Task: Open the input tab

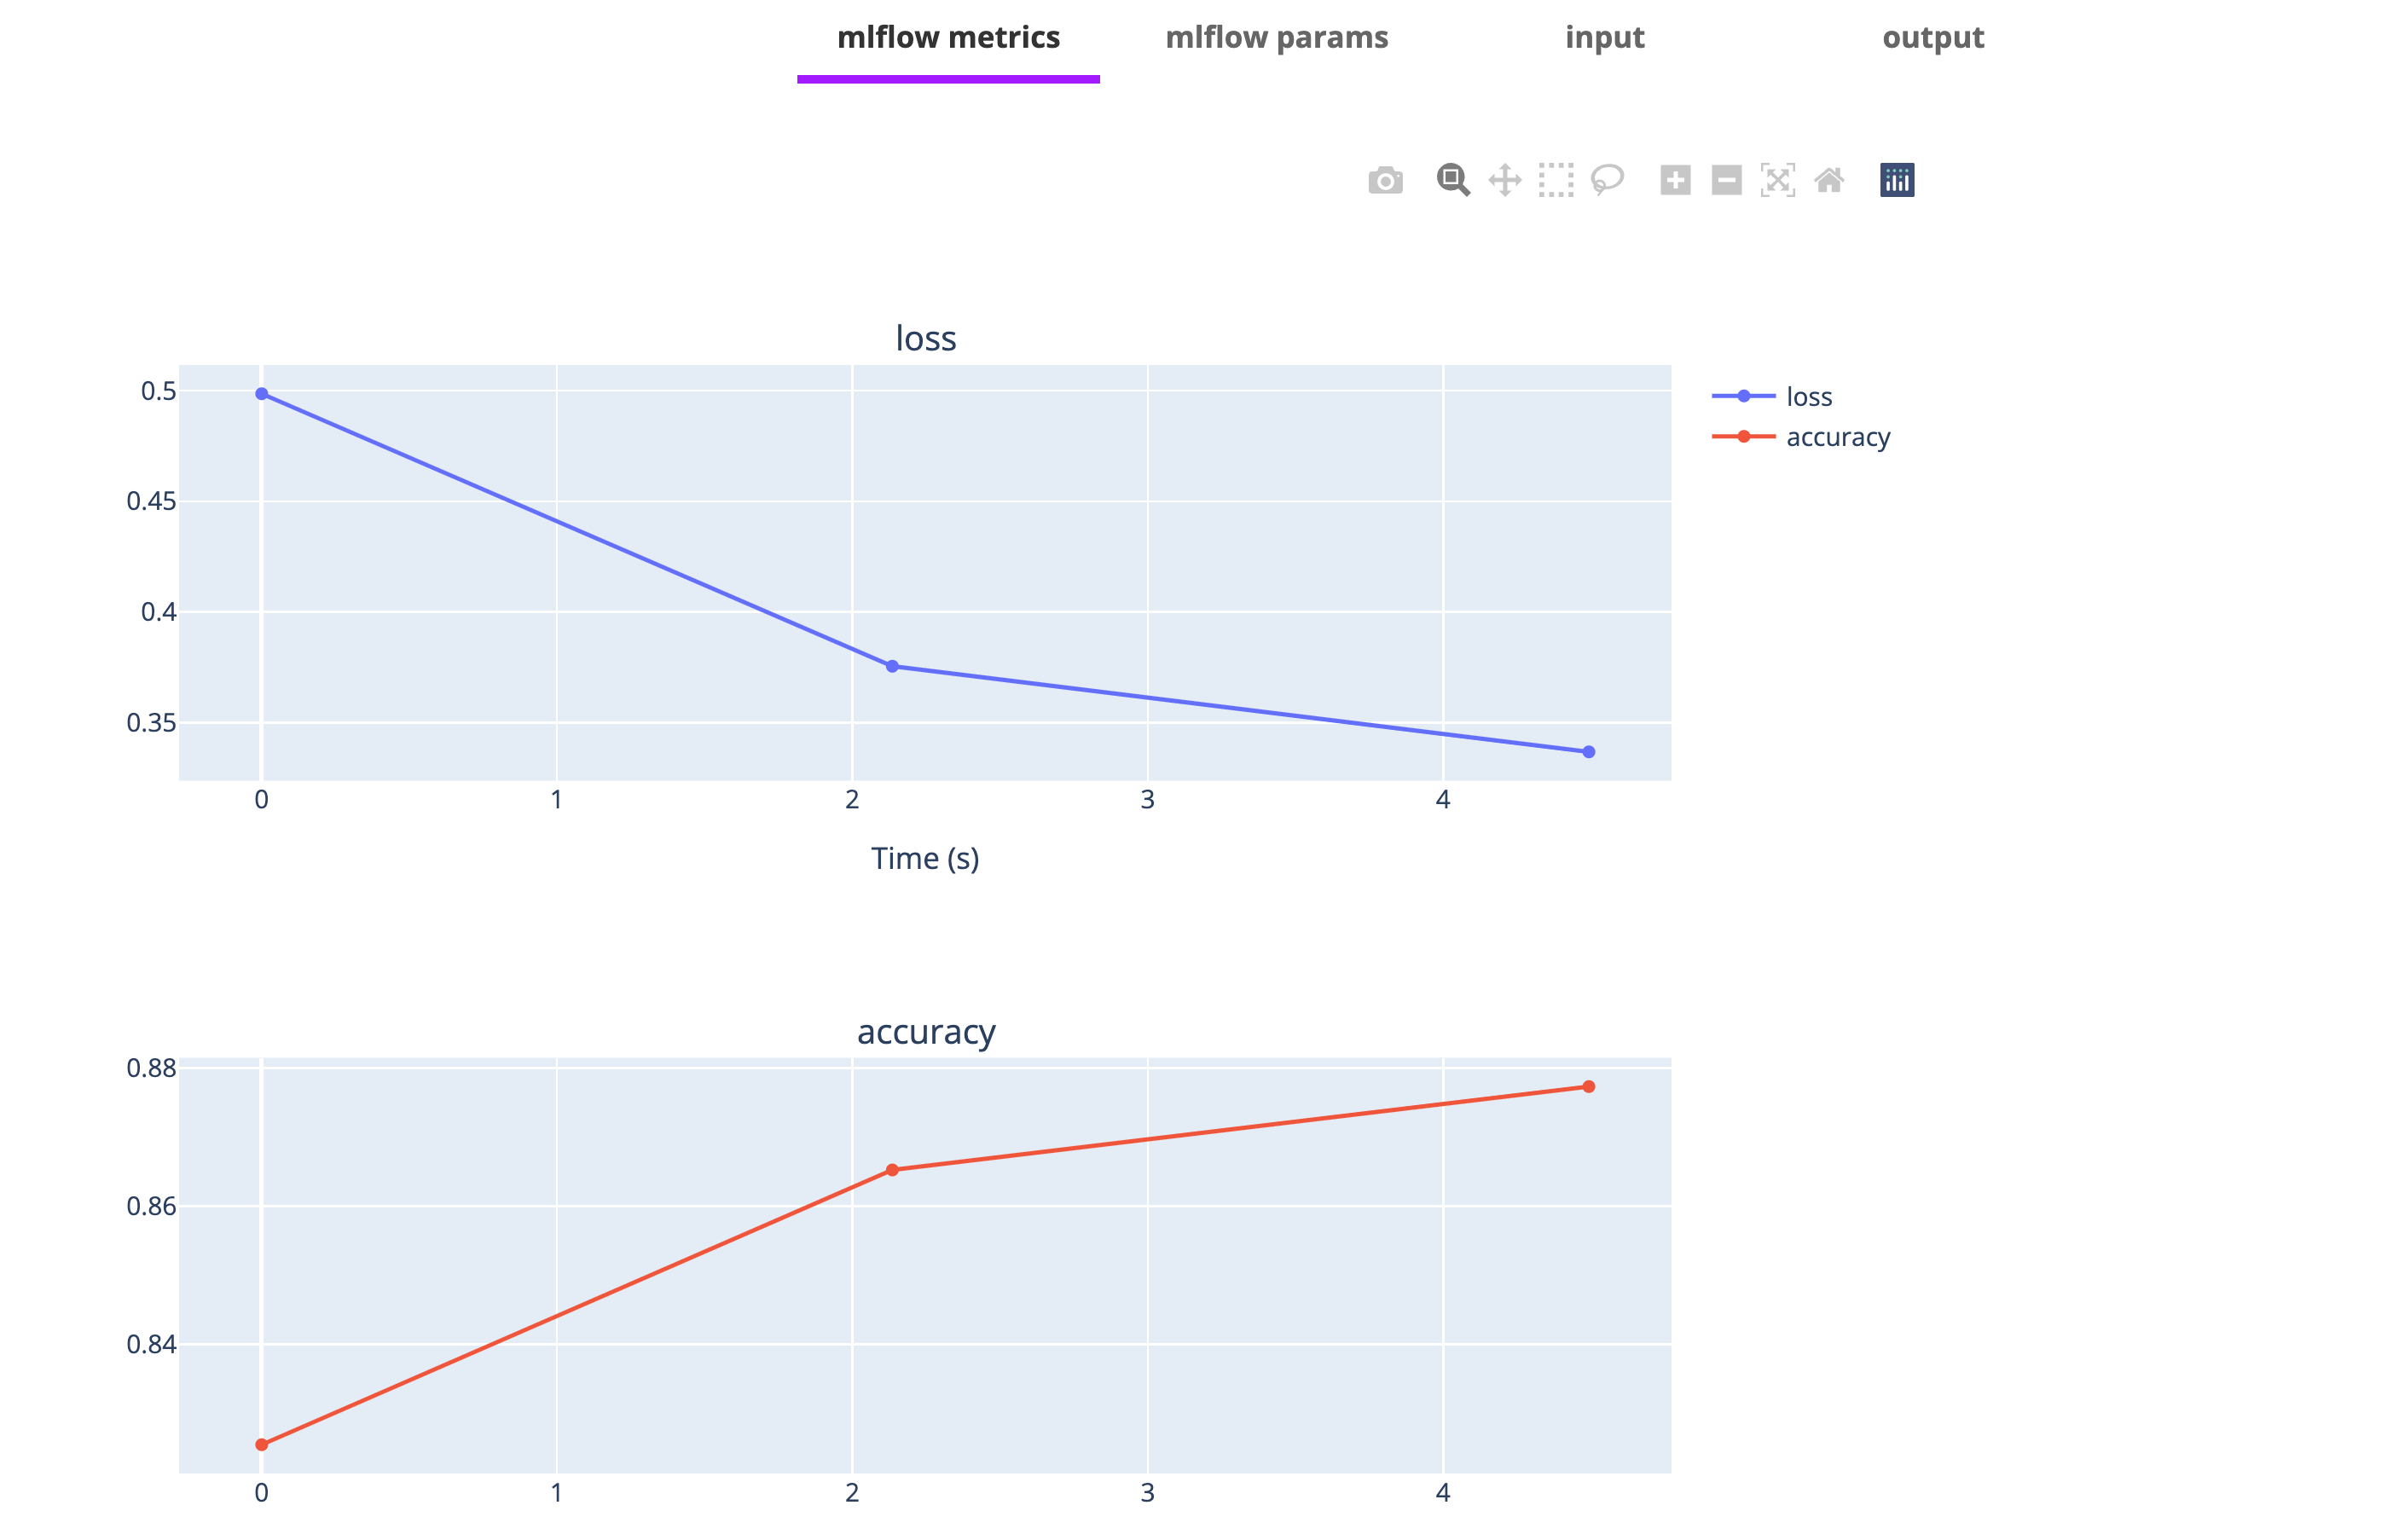Action: (x=1604, y=37)
